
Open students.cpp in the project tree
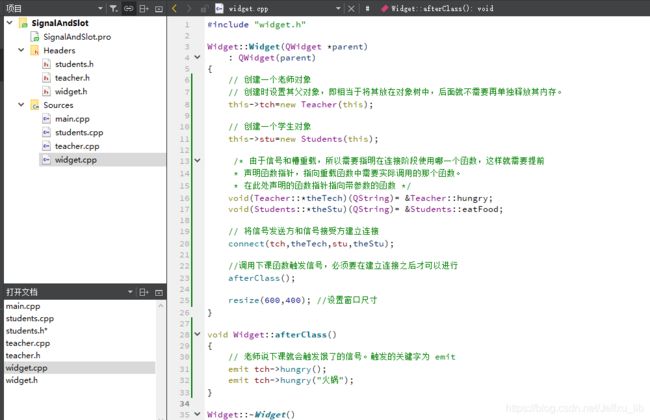[79, 132]
